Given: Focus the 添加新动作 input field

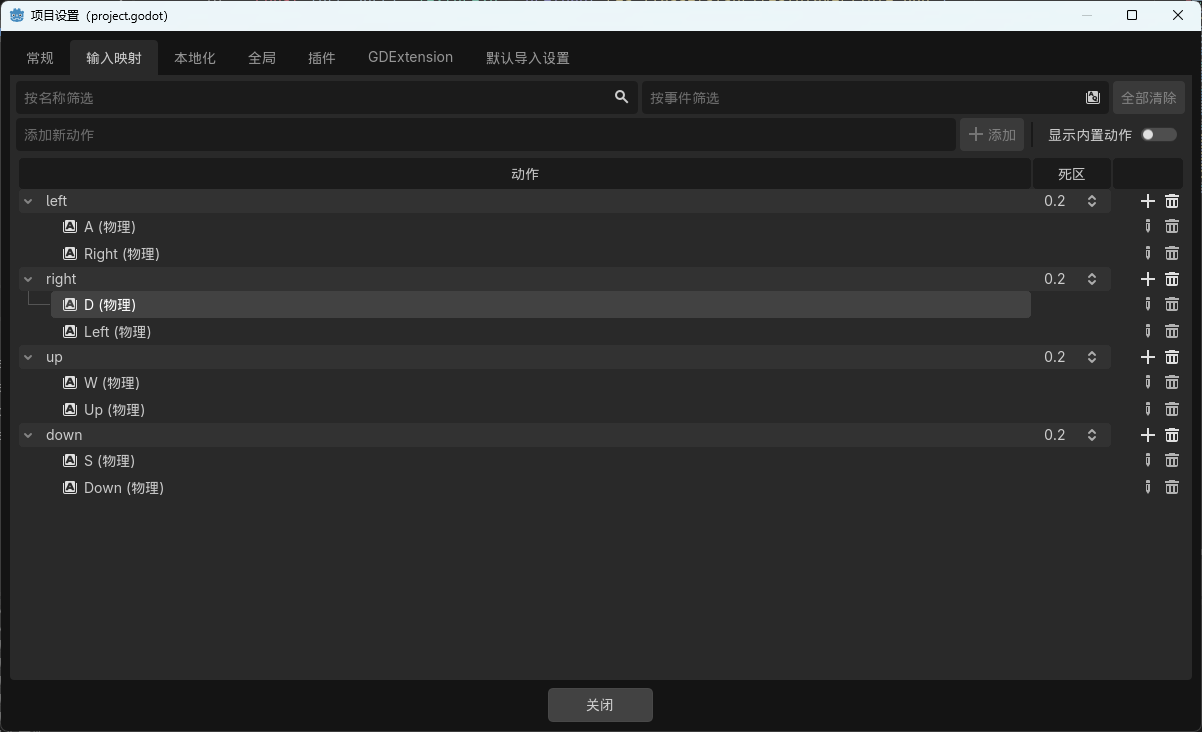Looking at the screenshot, I should point(486,135).
